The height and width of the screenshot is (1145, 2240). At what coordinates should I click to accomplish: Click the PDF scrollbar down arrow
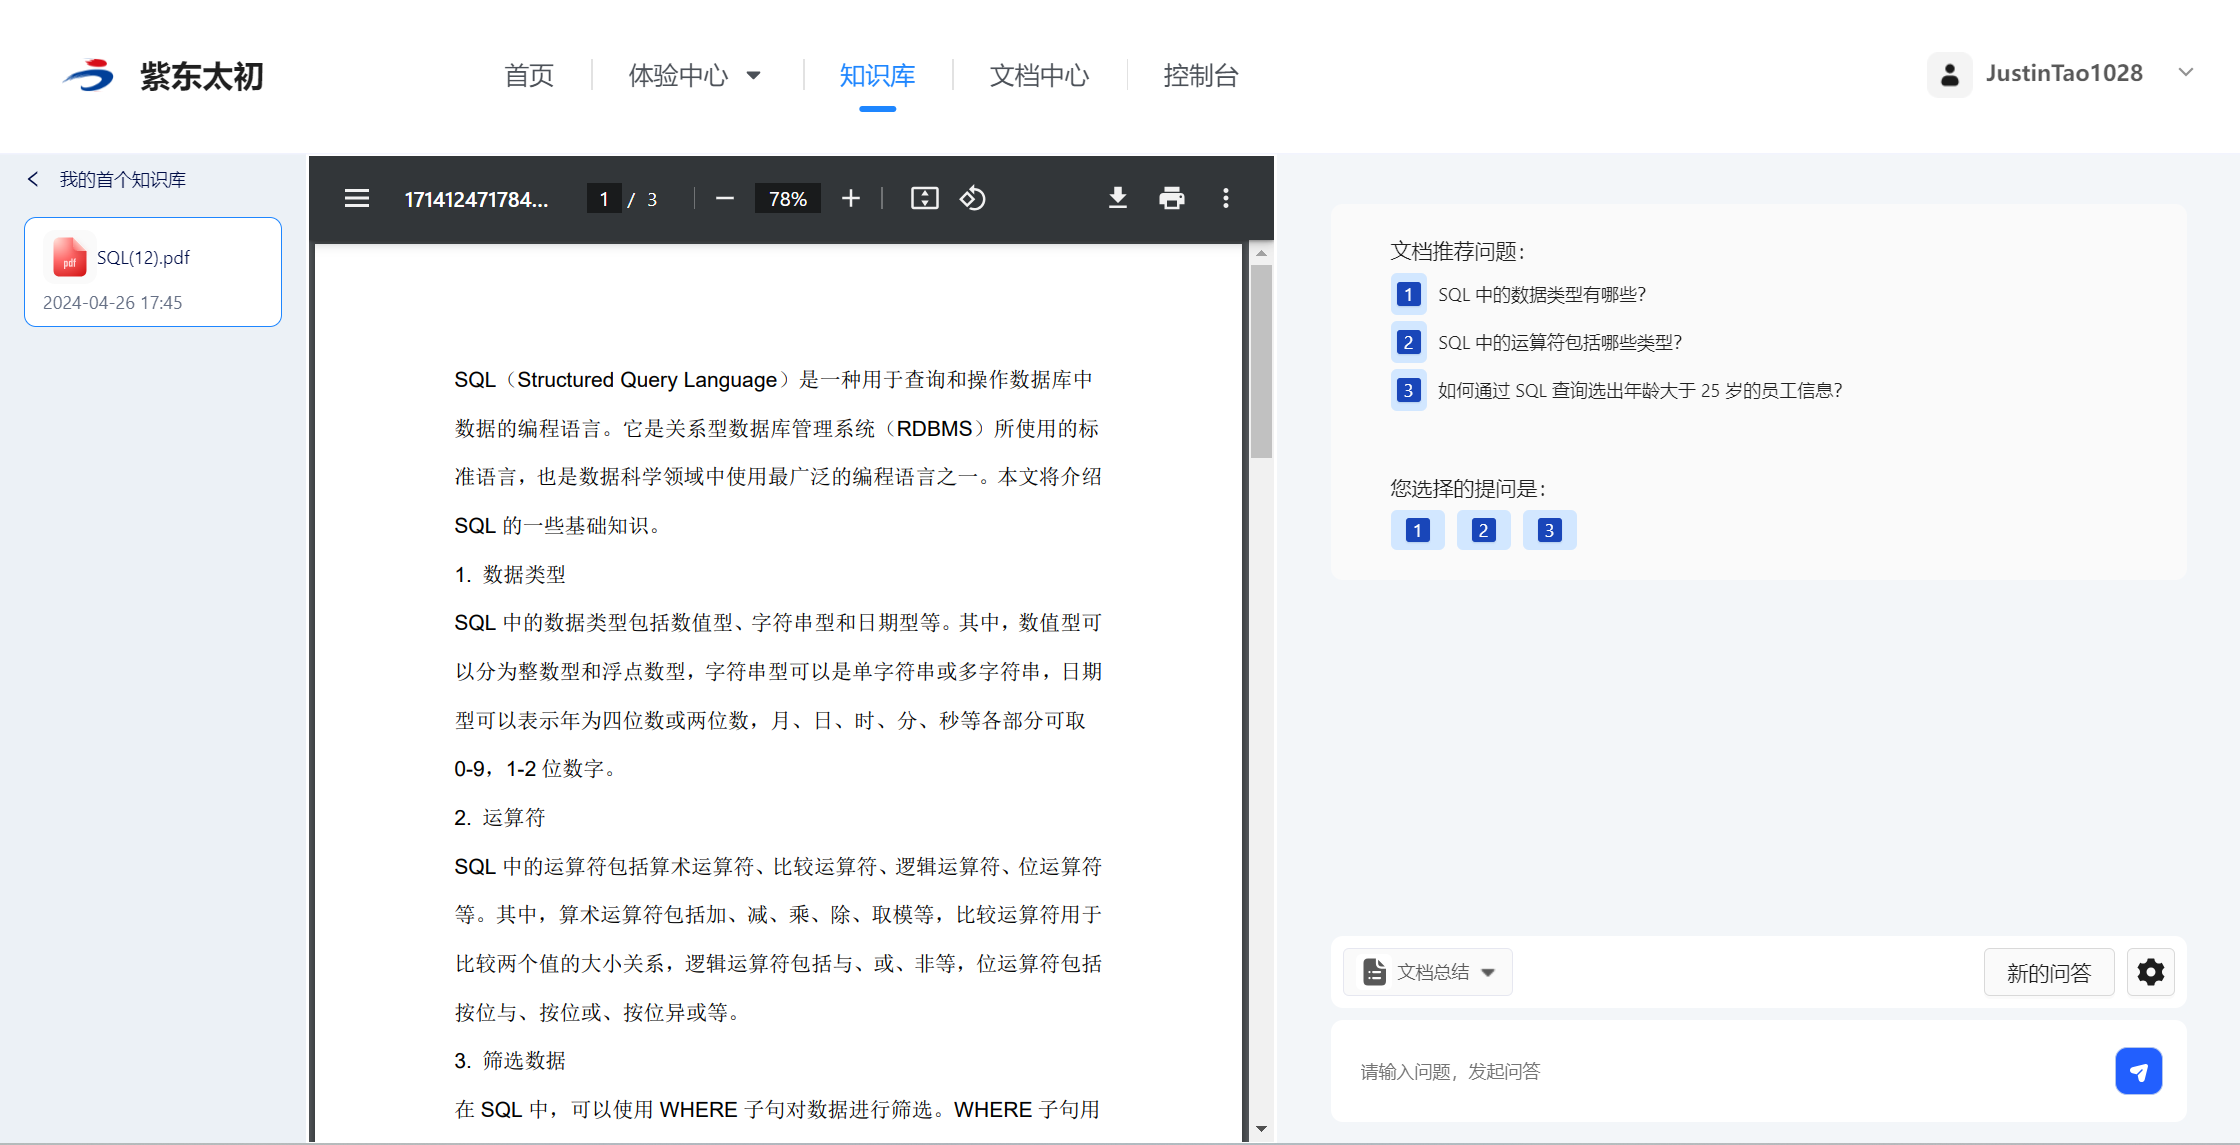tap(1261, 1129)
